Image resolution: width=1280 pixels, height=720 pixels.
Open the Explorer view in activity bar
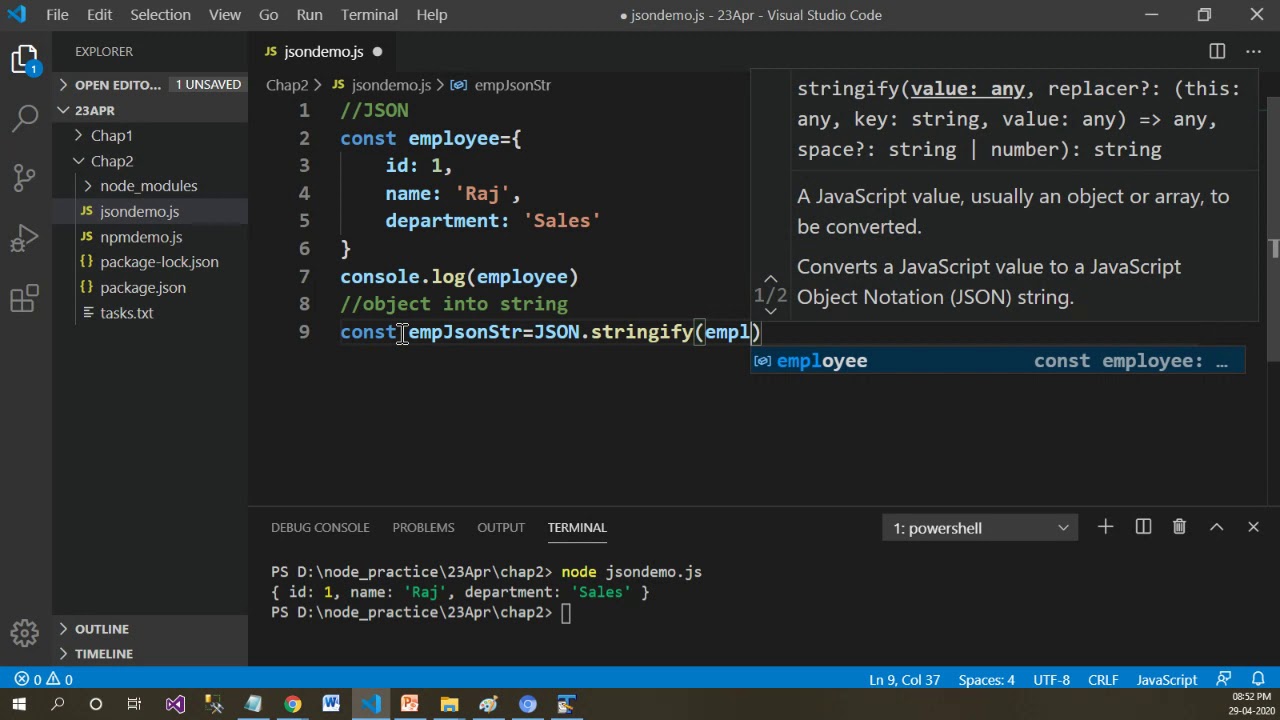coord(25,60)
